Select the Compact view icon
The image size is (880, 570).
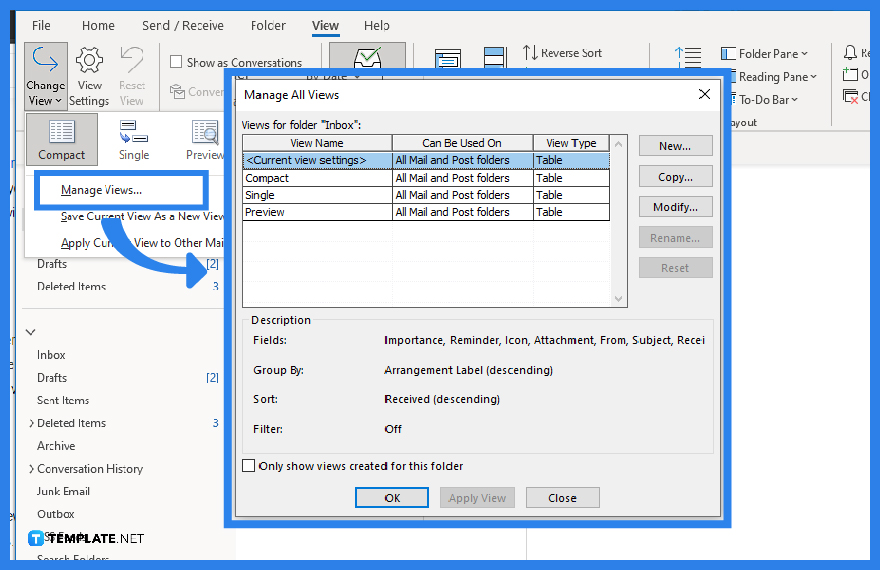click(x=62, y=132)
